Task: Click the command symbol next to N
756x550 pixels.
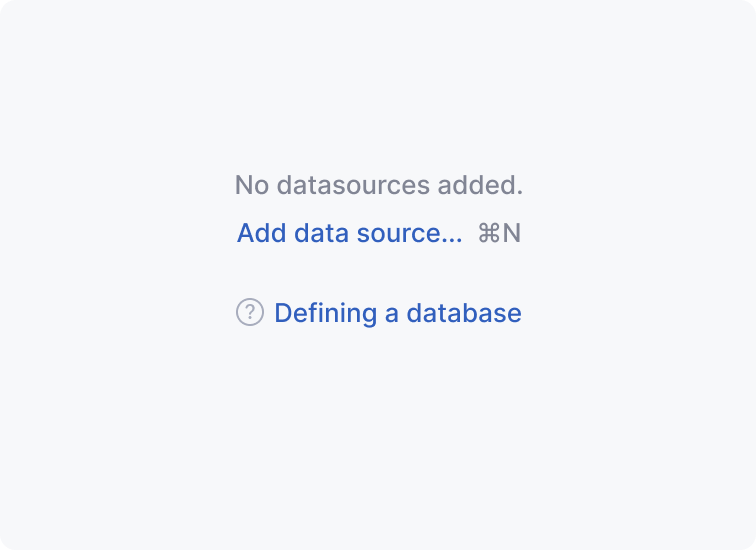Action: coord(488,234)
